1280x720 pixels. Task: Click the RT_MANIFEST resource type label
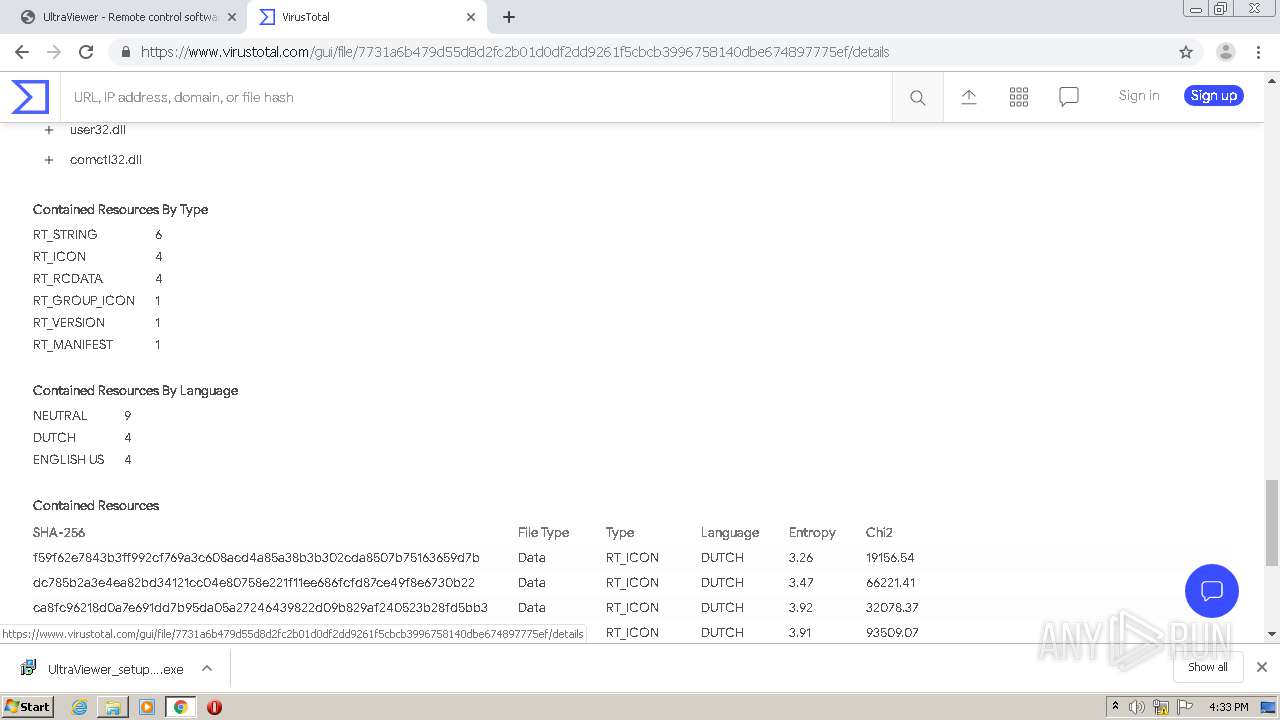pos(73,345)
